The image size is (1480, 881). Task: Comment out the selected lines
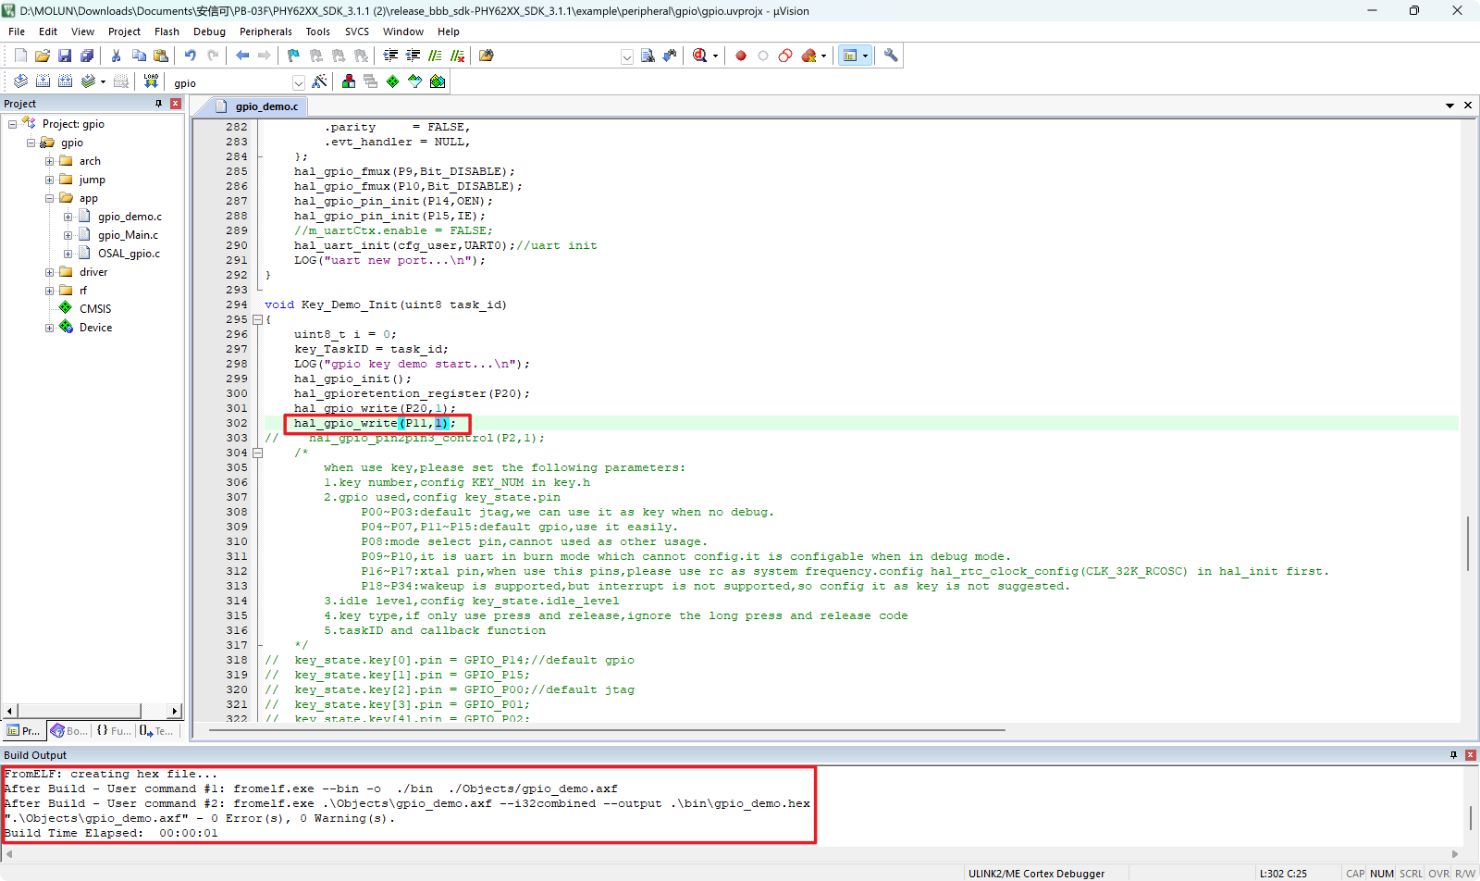tap(435, 56)
